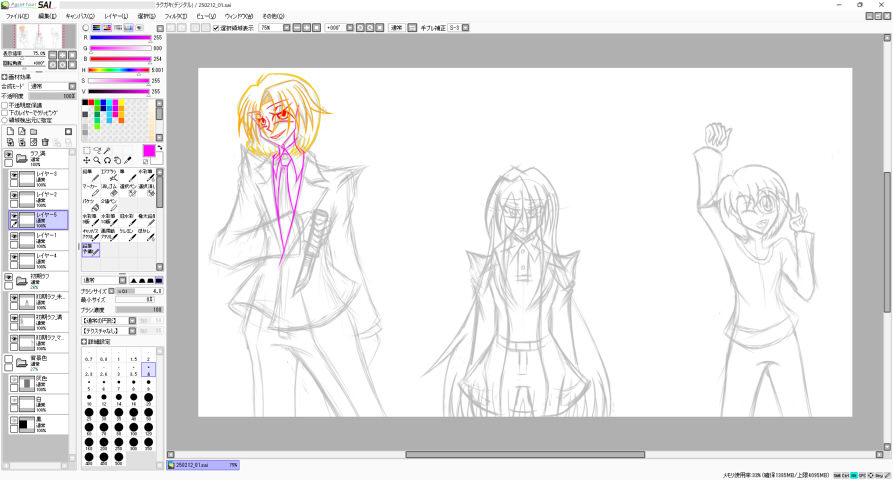The width and height of the screenshot is (893, 480).
Task: Select the rotate view tool
Action: point(107,161)
